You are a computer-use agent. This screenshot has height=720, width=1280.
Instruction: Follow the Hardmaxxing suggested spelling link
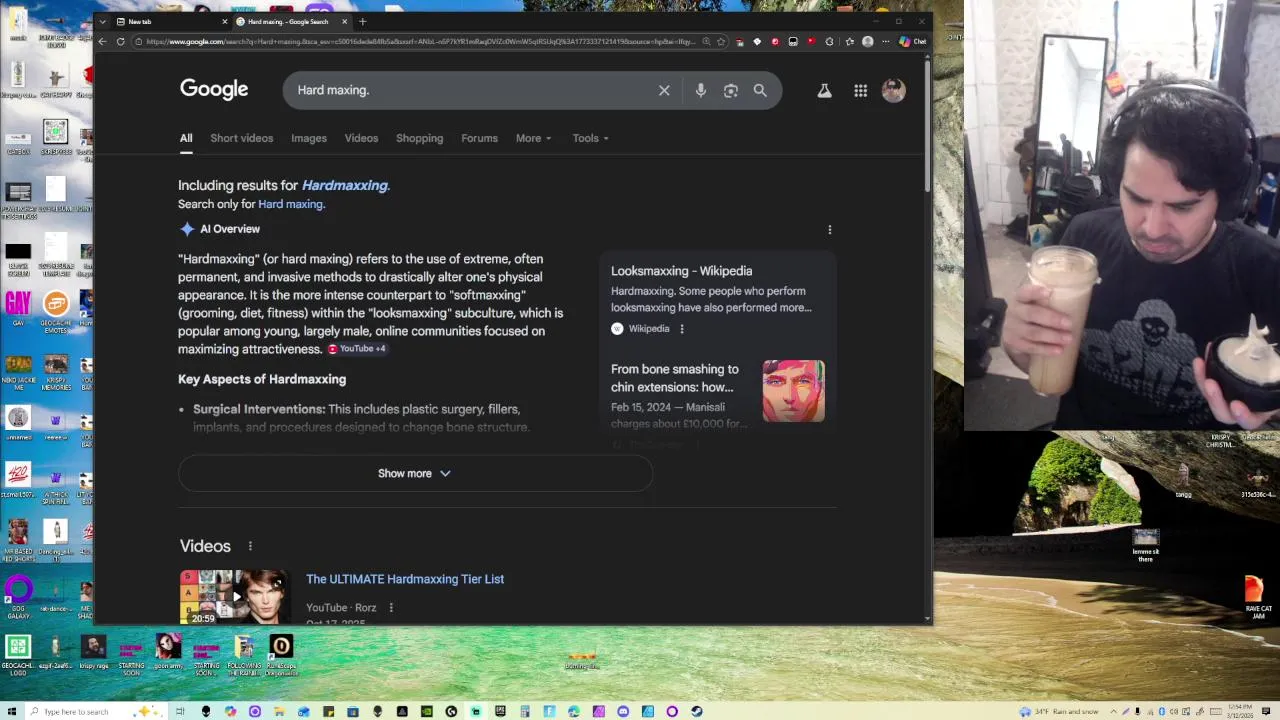coord(345,185)
